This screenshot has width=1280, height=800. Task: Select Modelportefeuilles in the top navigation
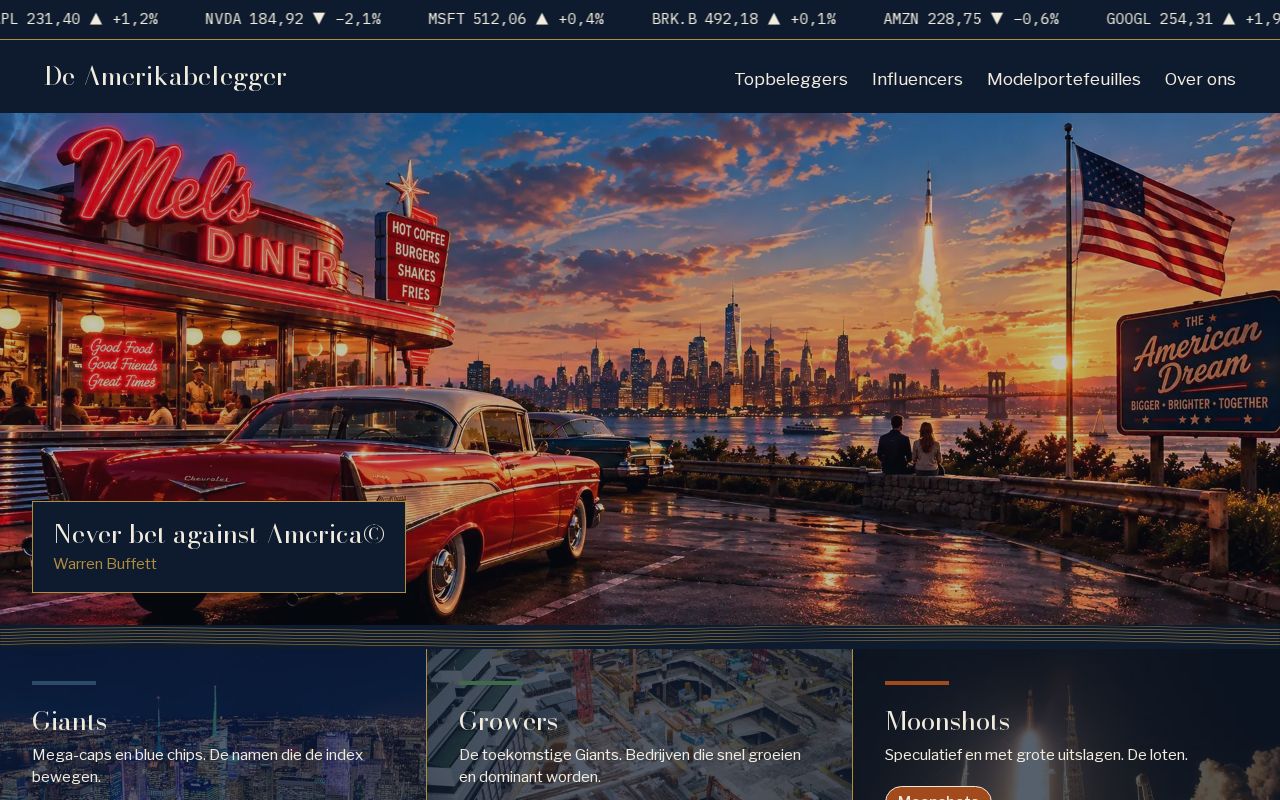[x=1064, y=79]
